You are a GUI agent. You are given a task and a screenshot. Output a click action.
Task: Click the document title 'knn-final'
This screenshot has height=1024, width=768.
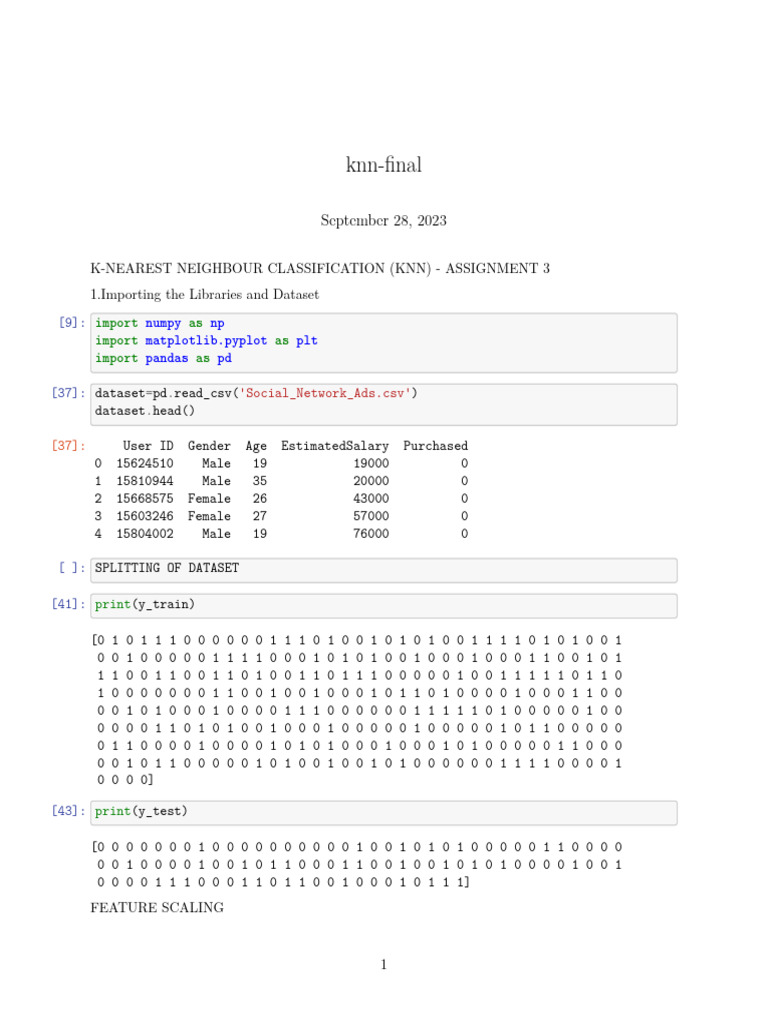(x=383, y=165)
